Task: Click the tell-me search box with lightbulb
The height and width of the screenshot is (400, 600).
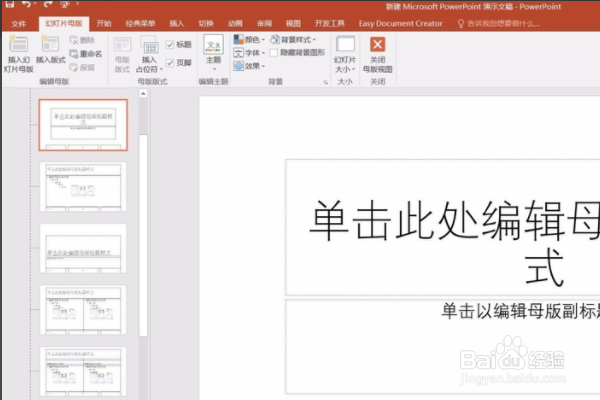Action: (499, 24)
